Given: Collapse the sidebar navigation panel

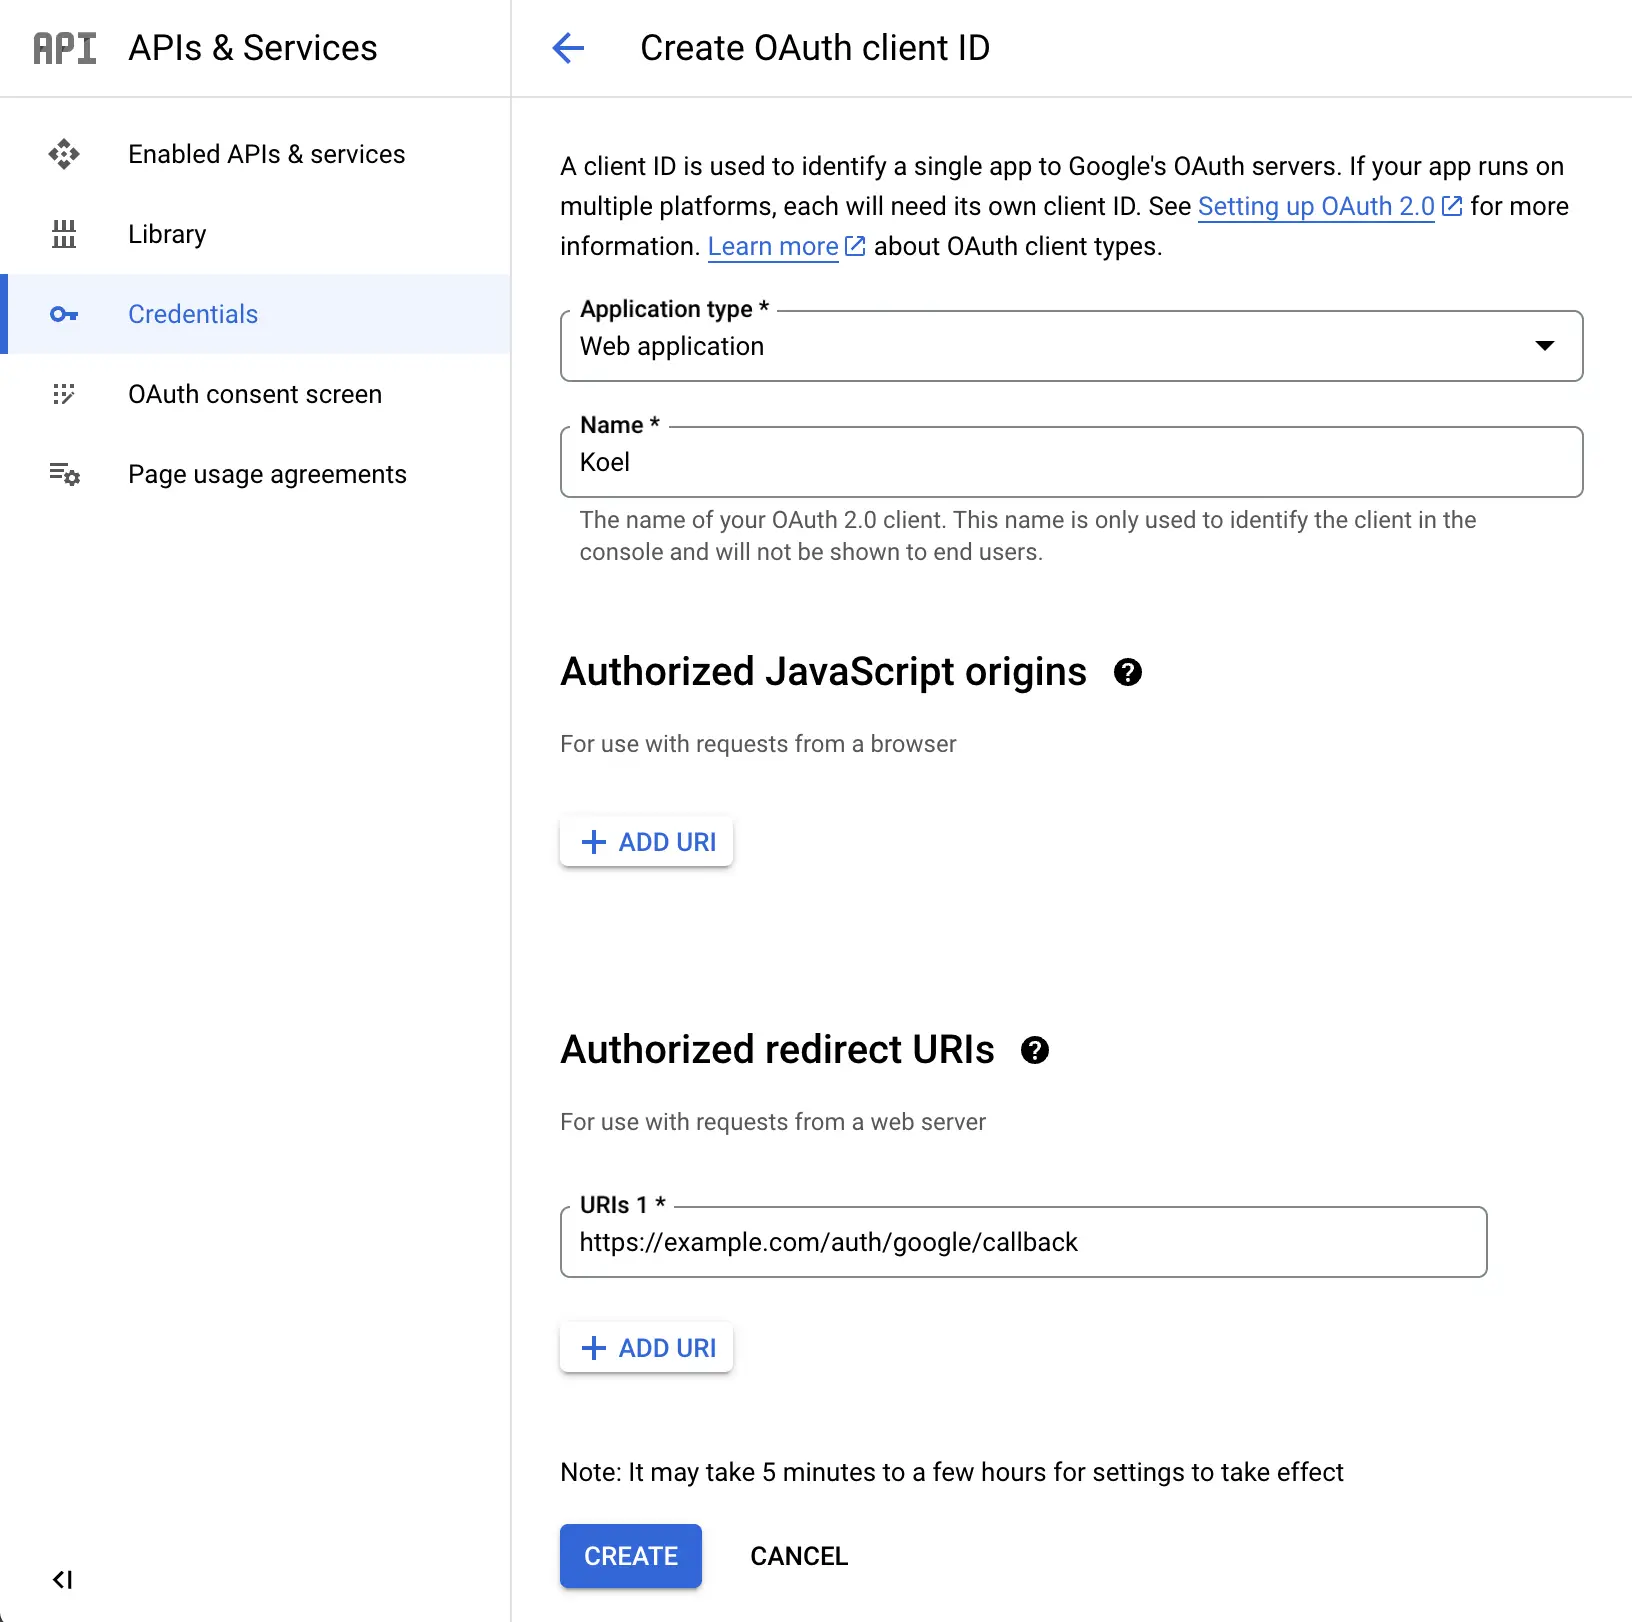Looking at the screenshot, I should (x=62, y=1579).
